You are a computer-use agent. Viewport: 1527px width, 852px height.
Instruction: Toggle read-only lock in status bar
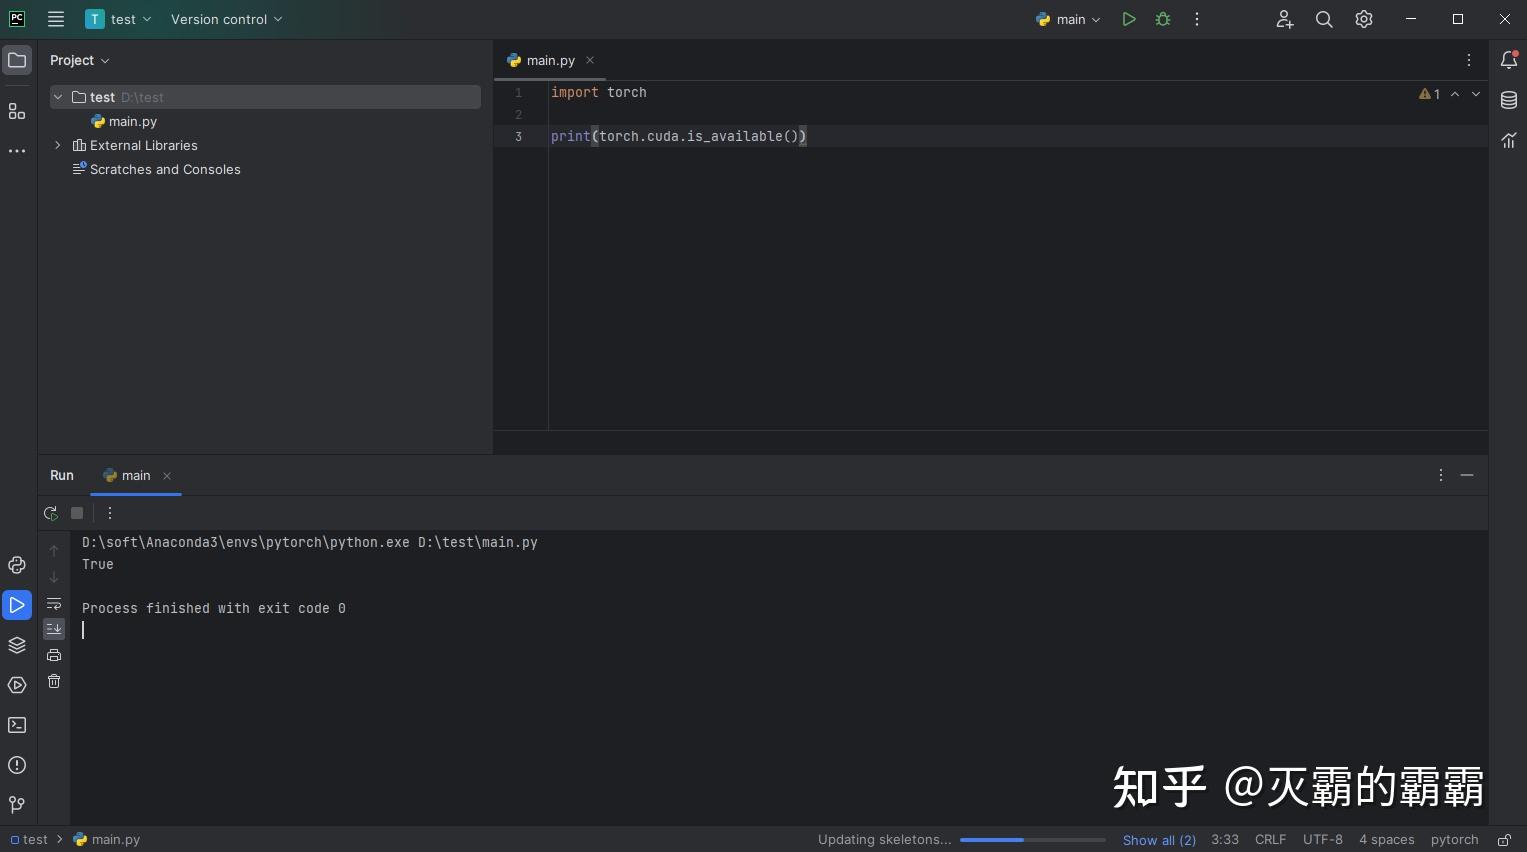(x=1504, y=840)
